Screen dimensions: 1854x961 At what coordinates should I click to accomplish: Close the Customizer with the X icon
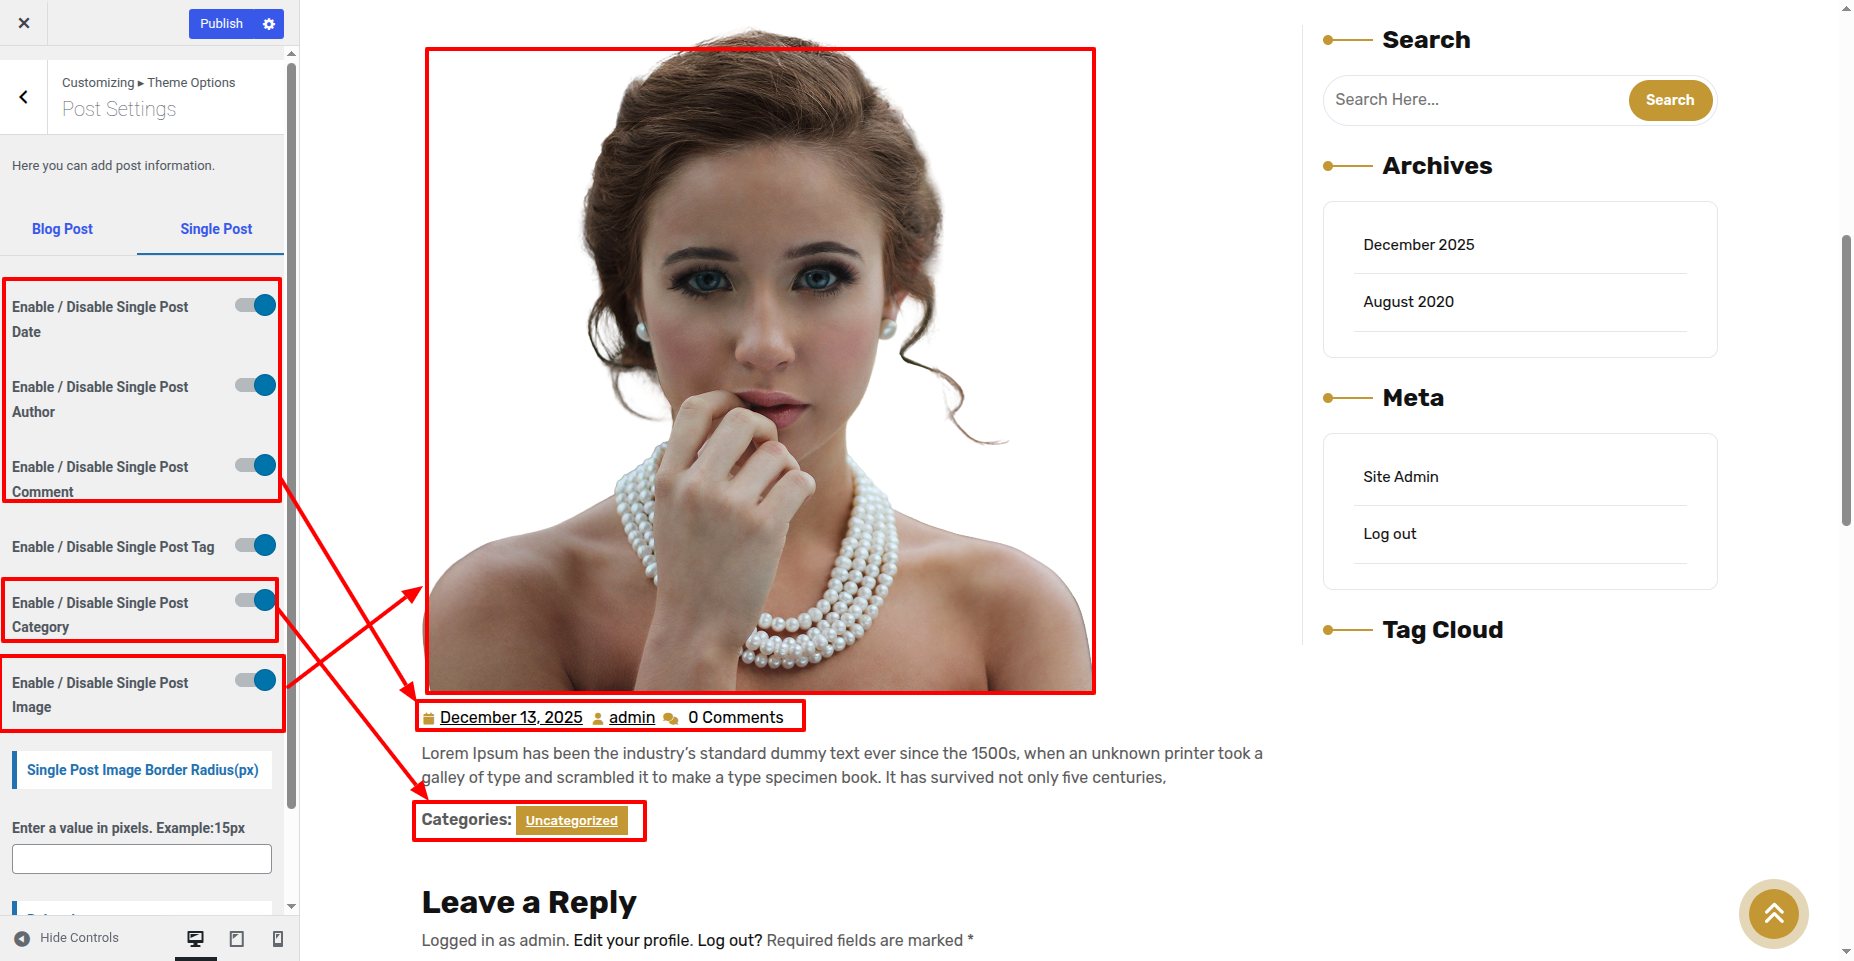pos(24,23)
